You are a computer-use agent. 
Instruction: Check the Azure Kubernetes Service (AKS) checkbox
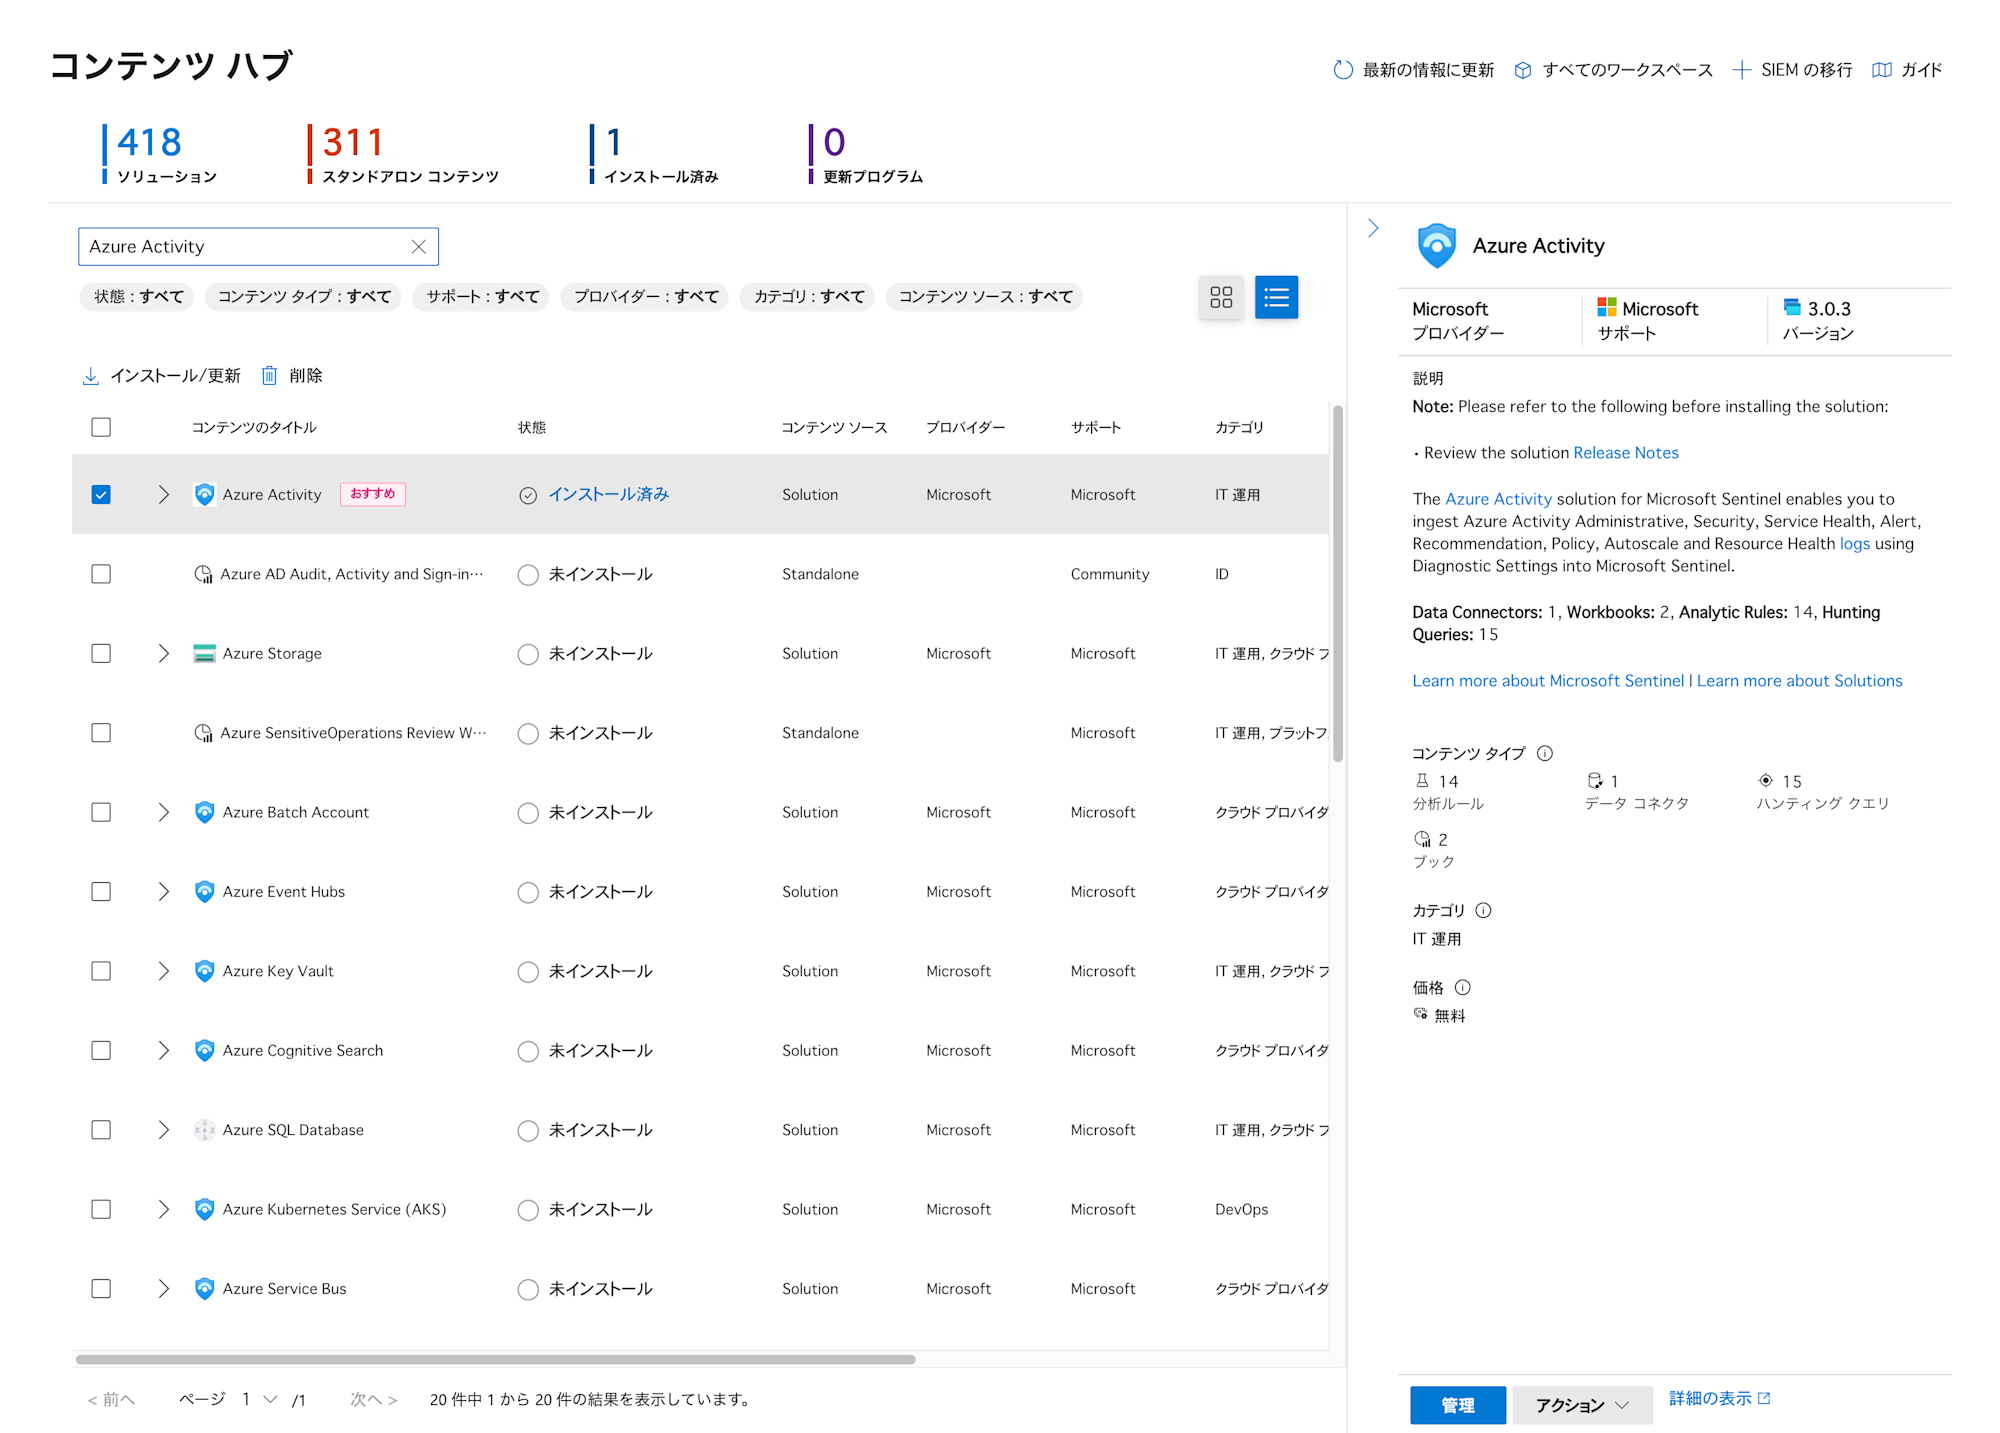tap(101, 1209)
